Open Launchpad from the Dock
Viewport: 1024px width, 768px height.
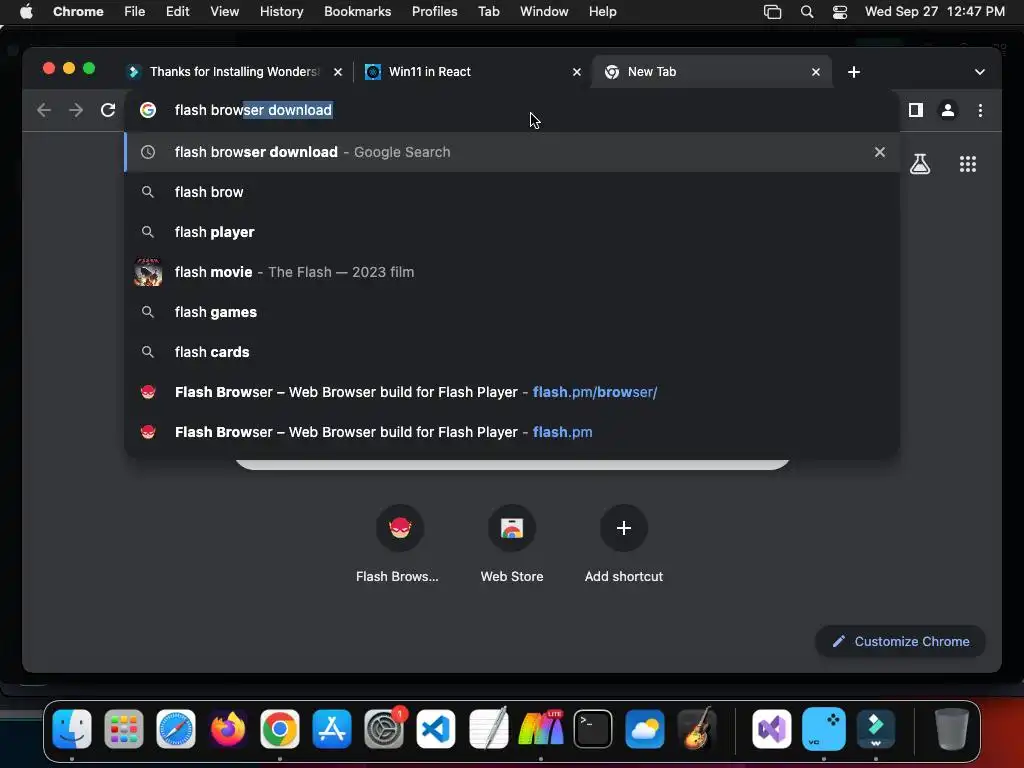[124, 729]
